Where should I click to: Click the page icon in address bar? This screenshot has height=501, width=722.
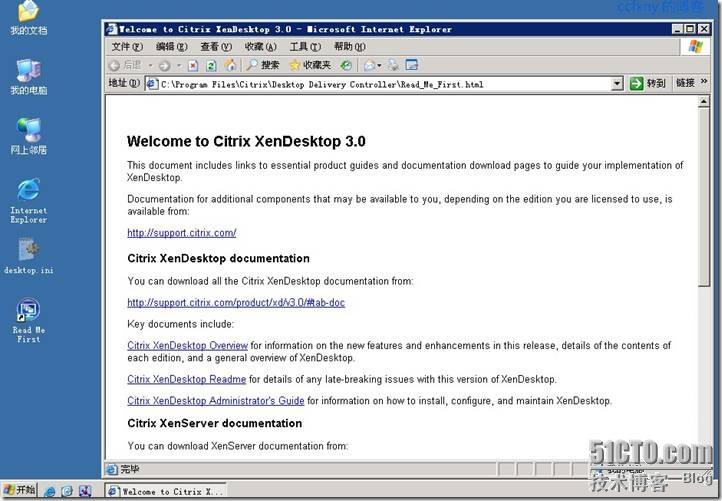click(151, 84)
